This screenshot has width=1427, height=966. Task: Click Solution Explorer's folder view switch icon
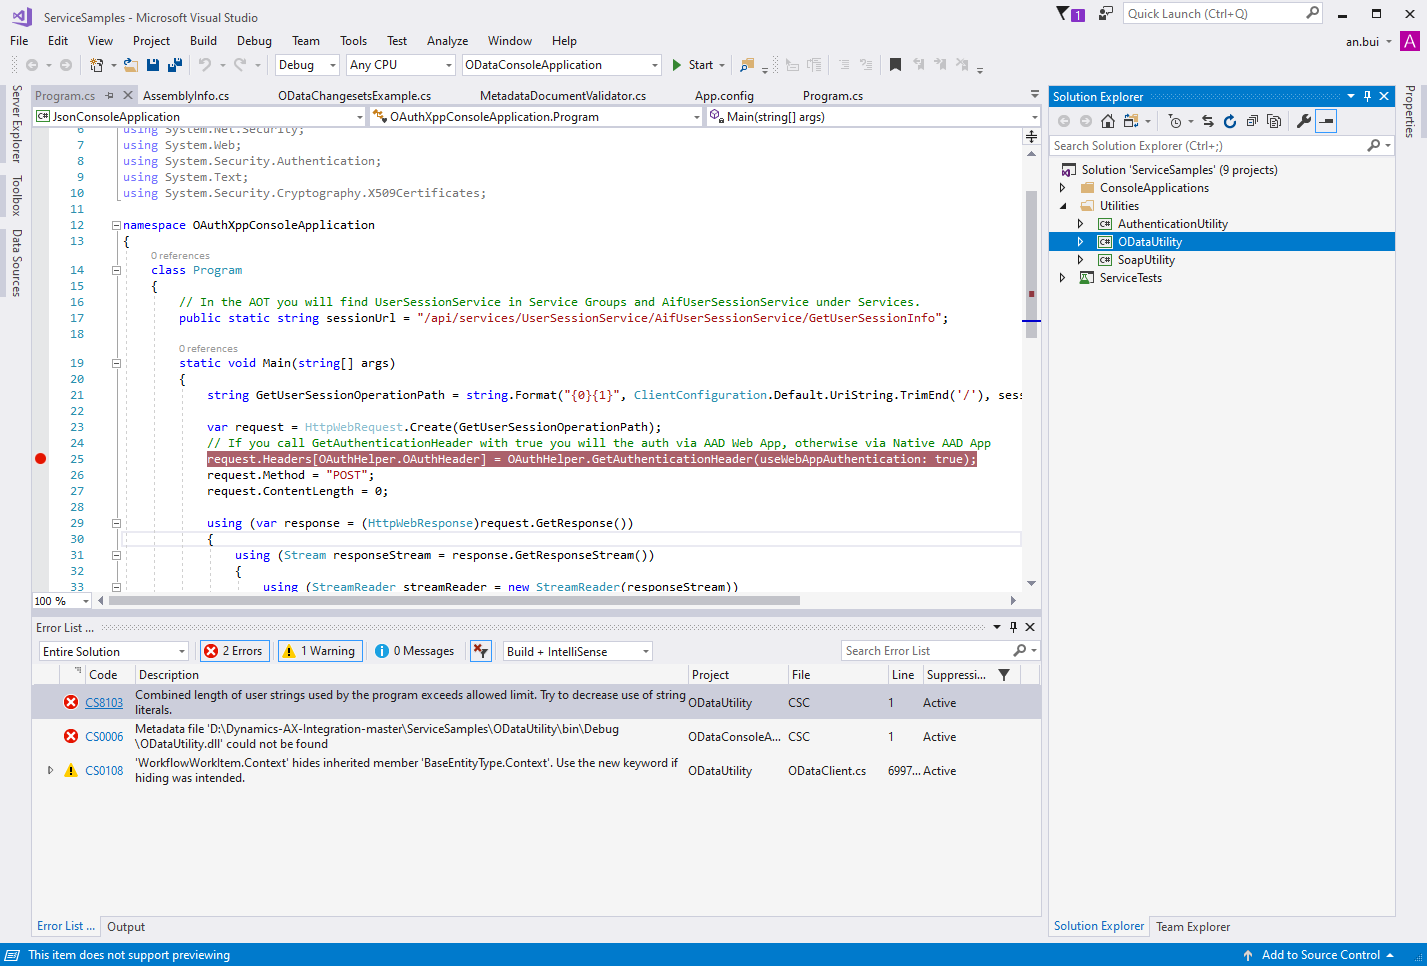(x=1131, y=121)
